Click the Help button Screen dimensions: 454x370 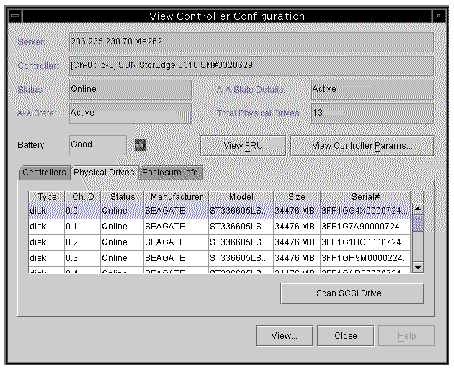click(407, 336)
